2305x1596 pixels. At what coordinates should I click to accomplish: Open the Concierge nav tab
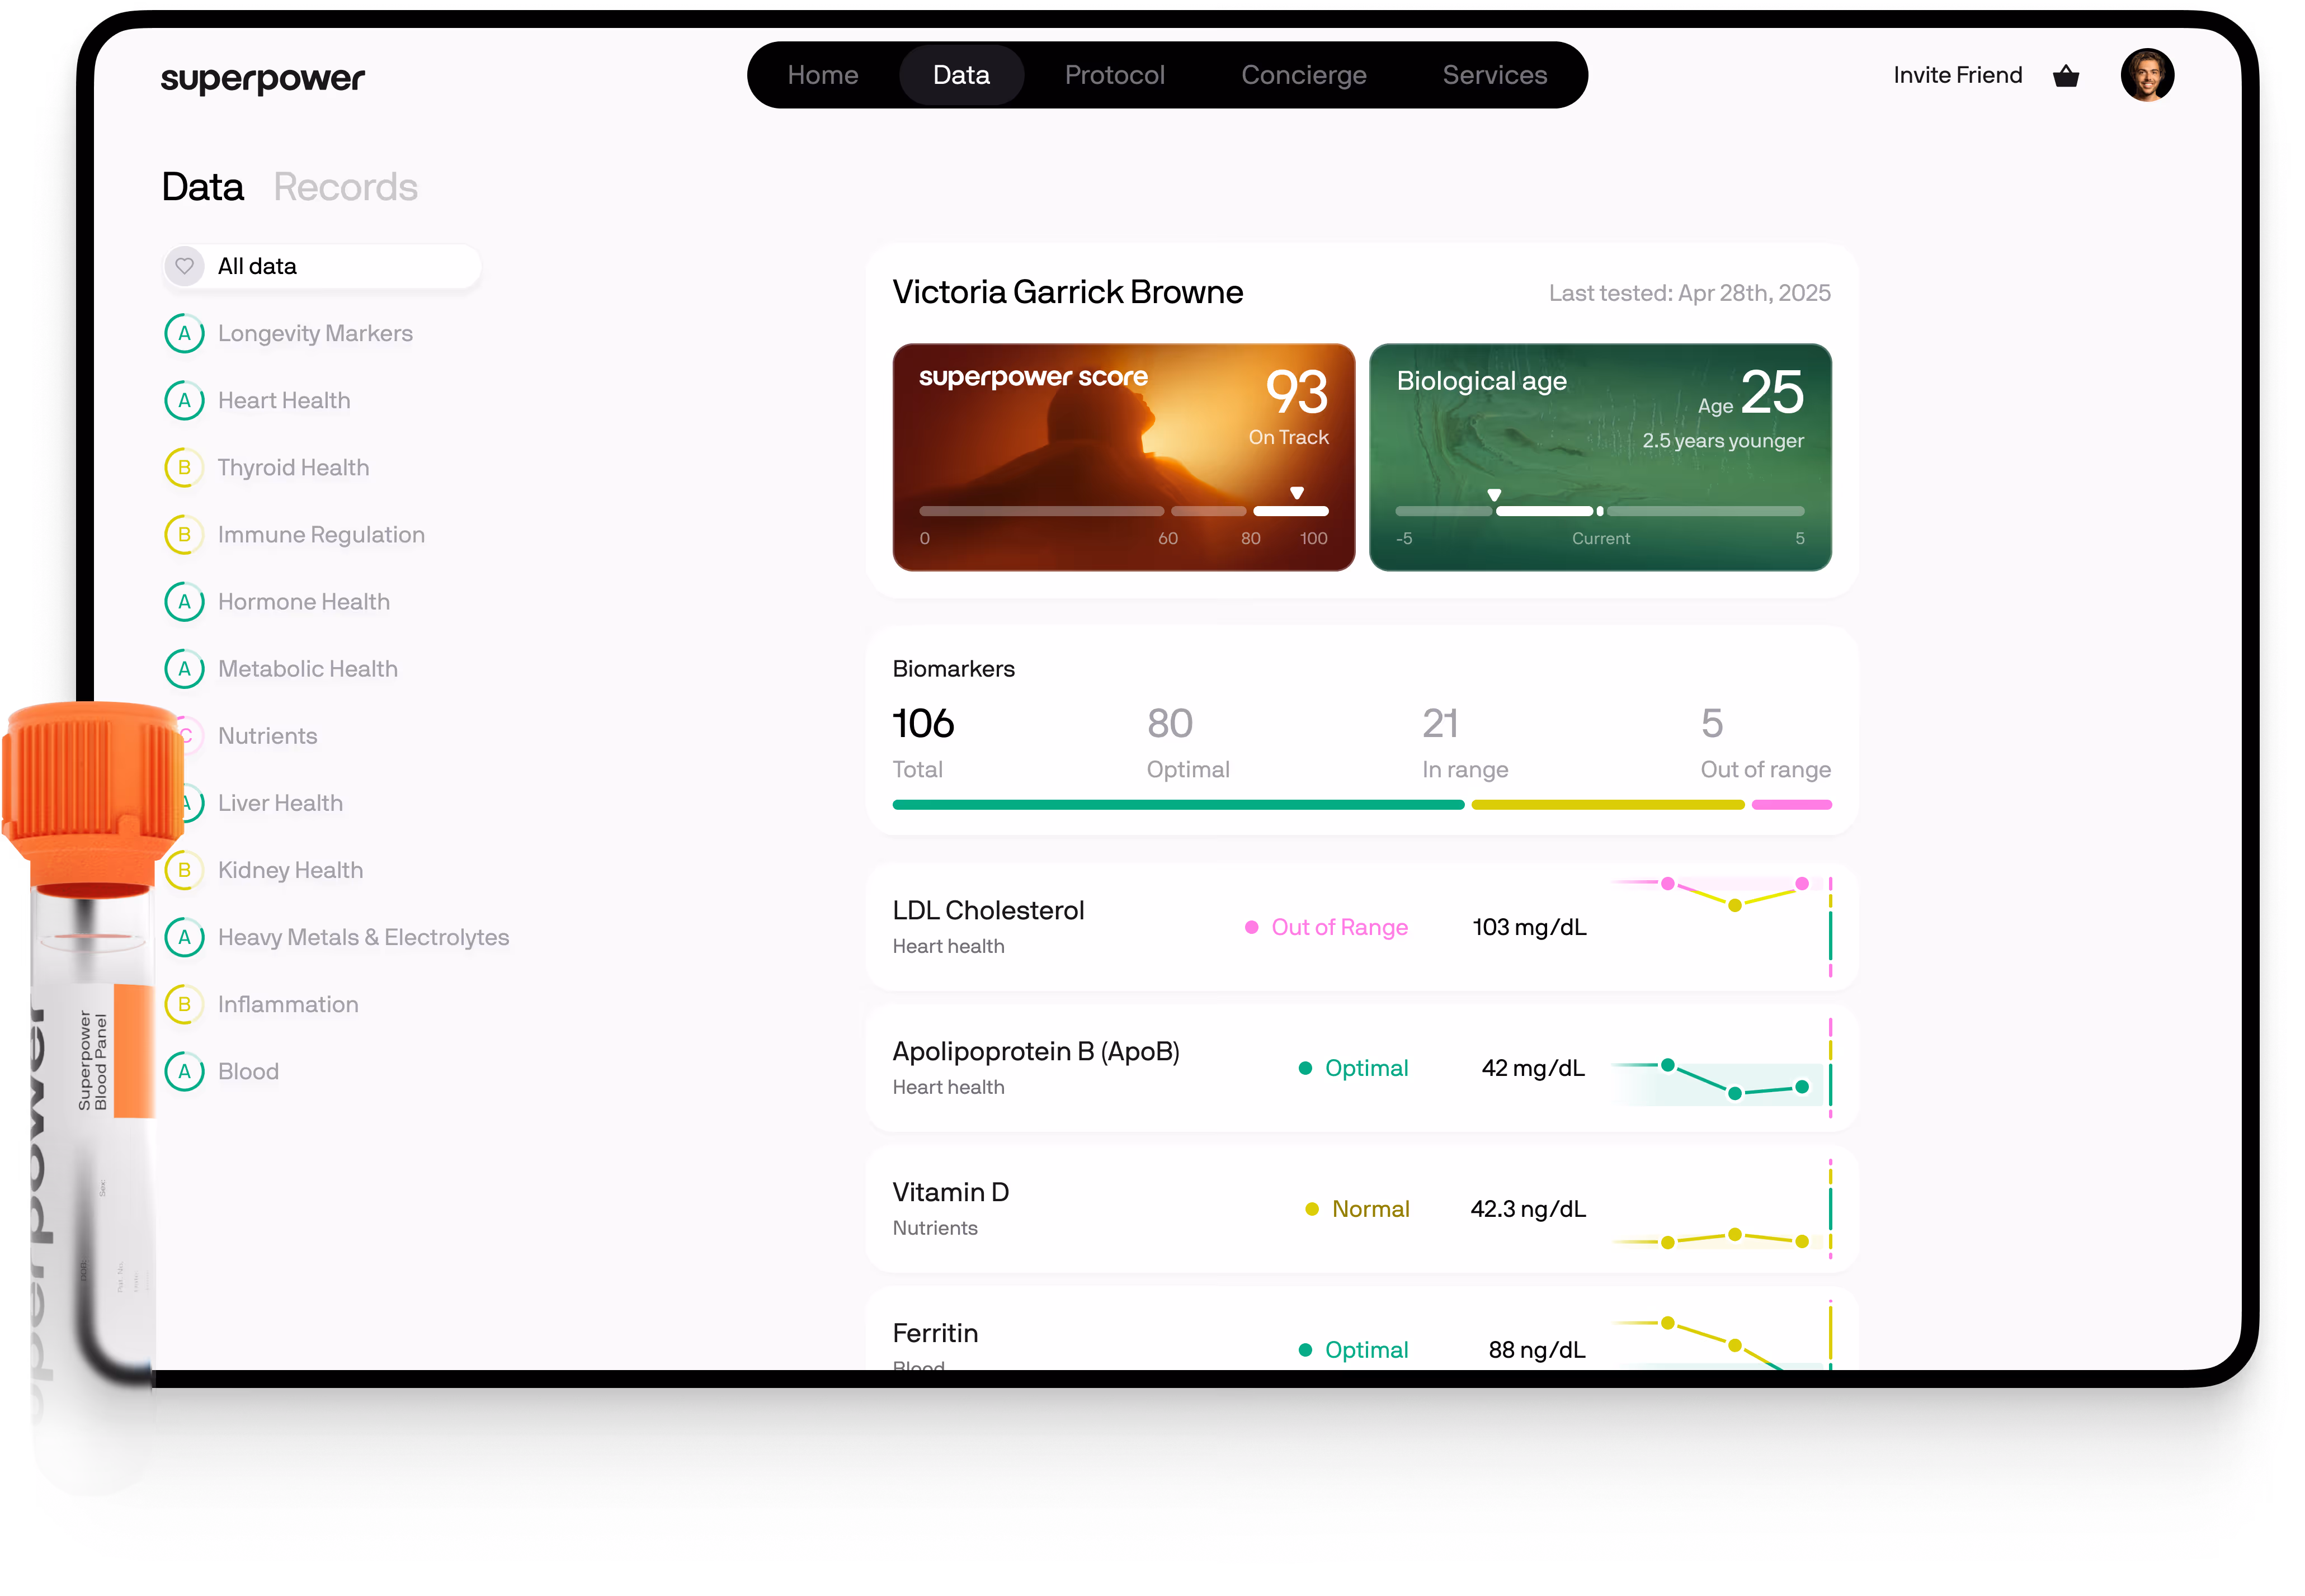[1303, 76]
